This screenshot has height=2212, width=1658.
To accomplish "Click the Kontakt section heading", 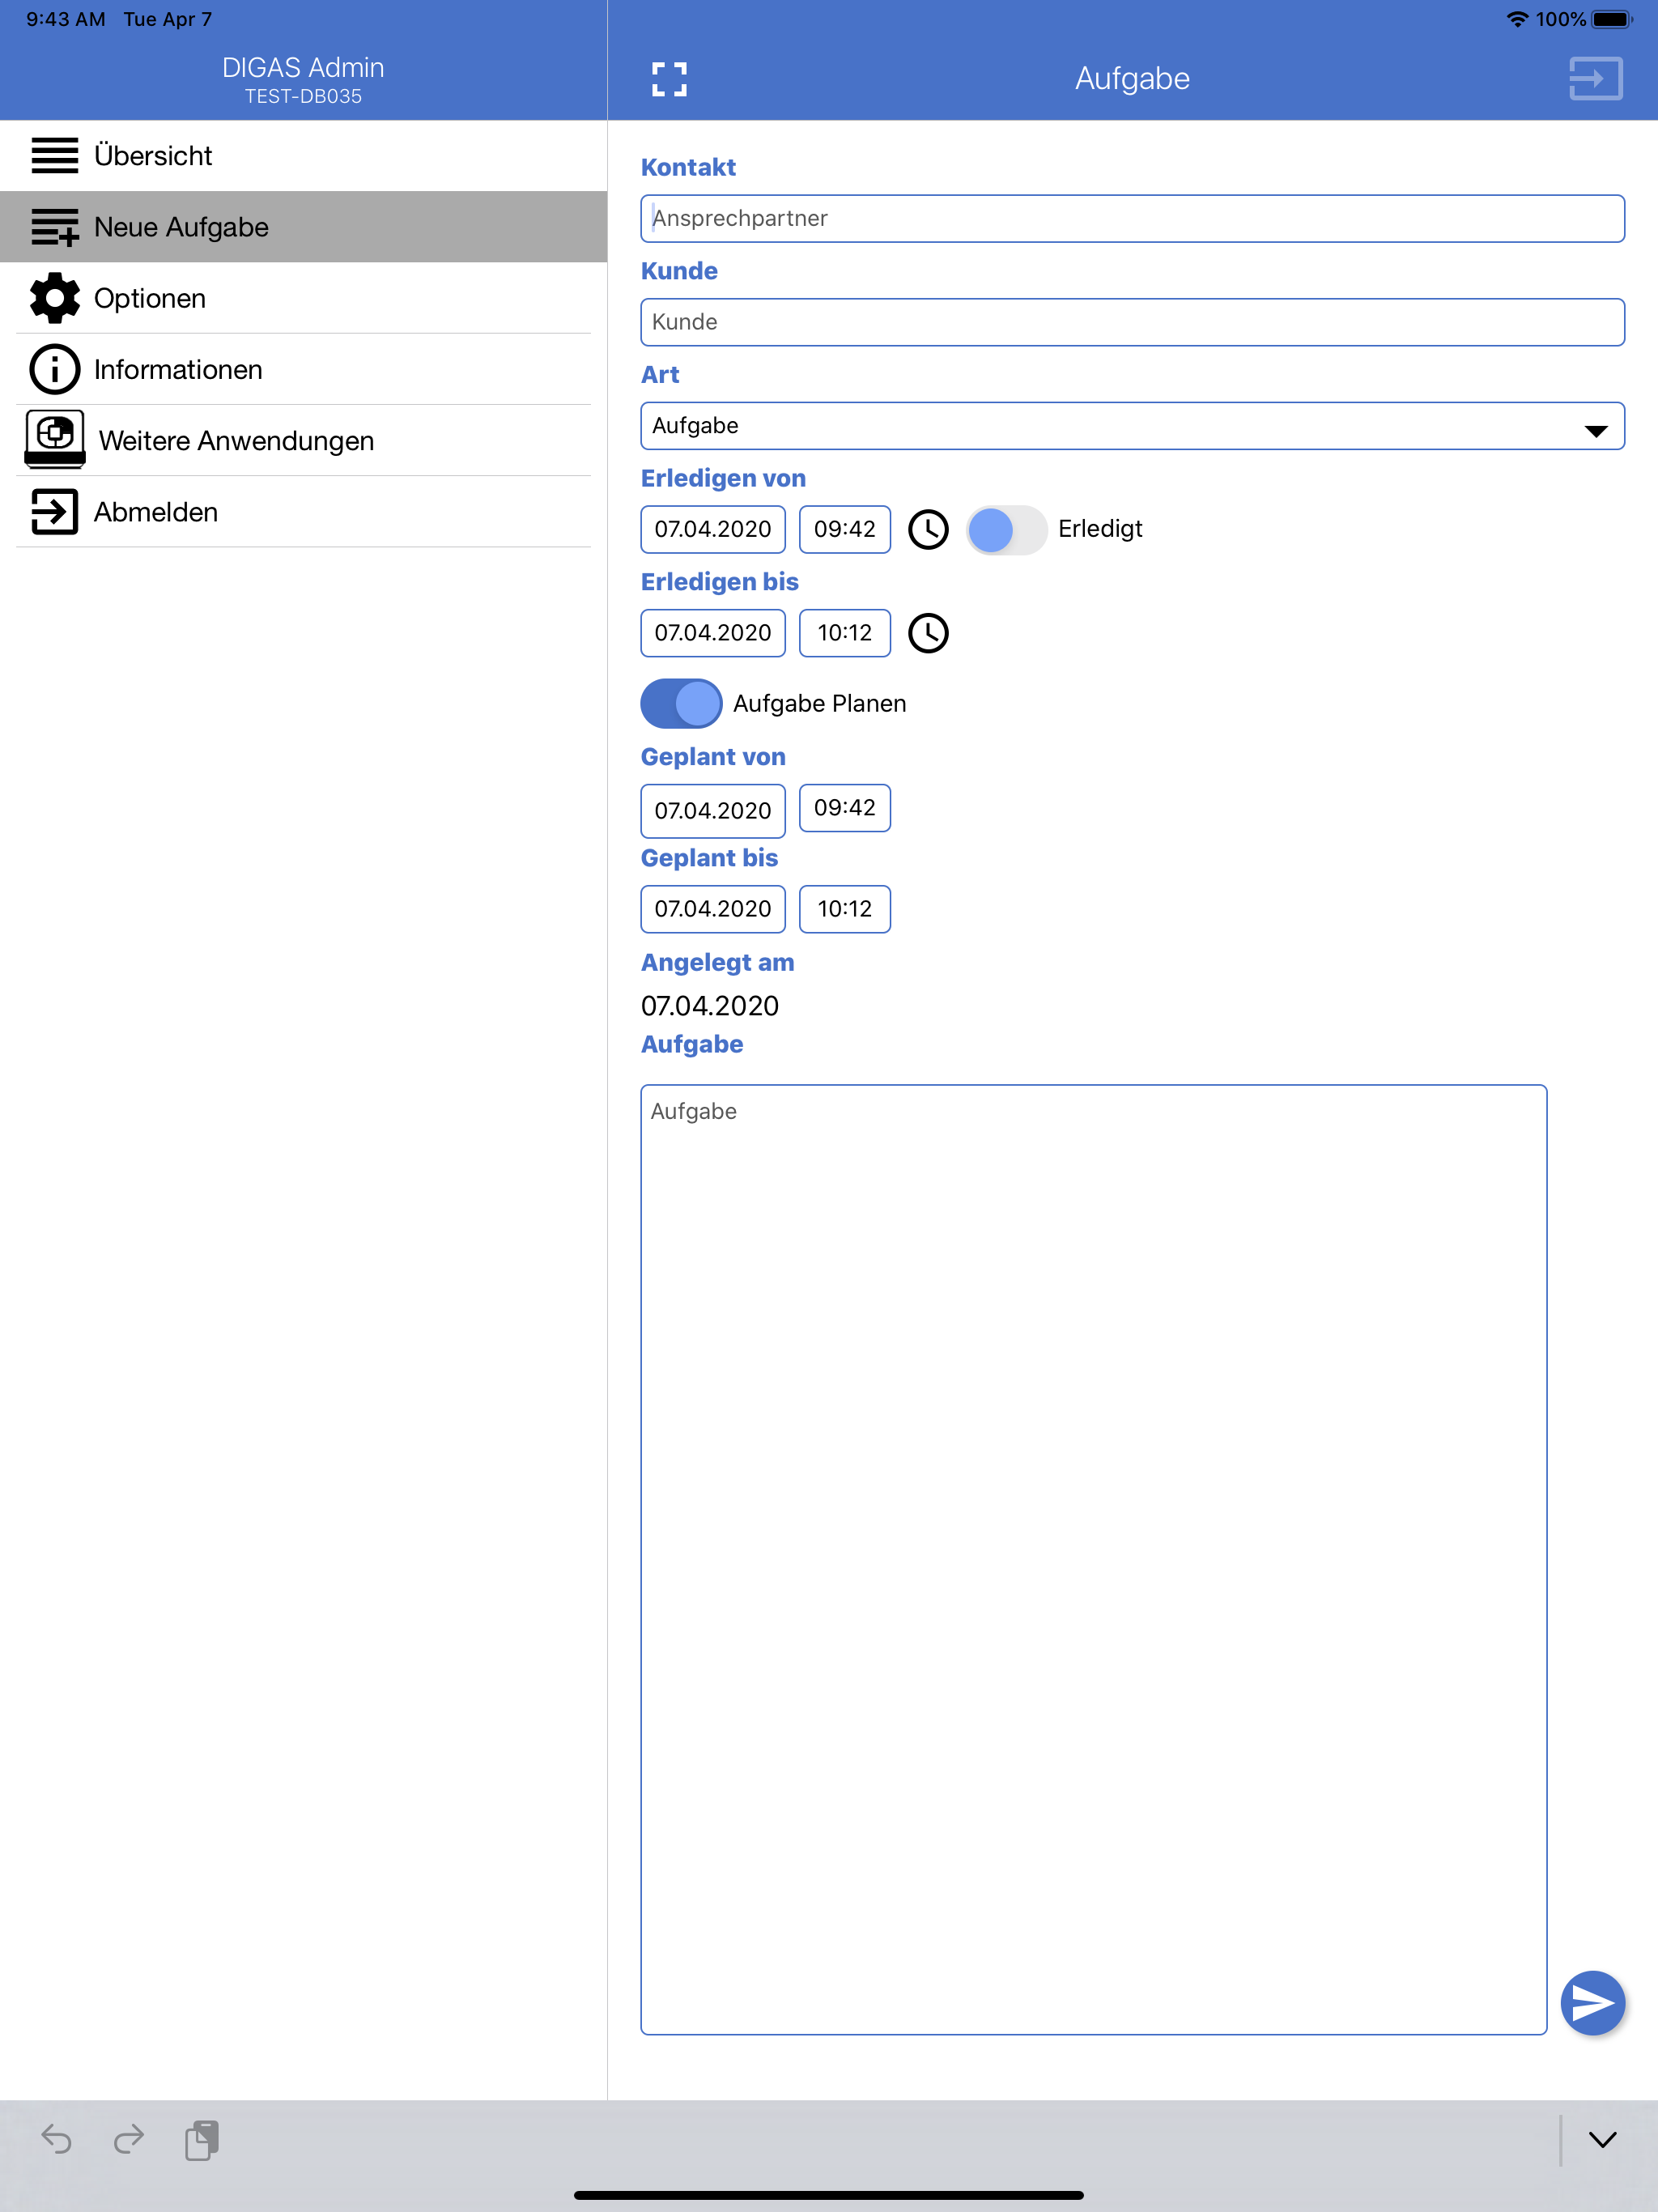I will [688, 167].
